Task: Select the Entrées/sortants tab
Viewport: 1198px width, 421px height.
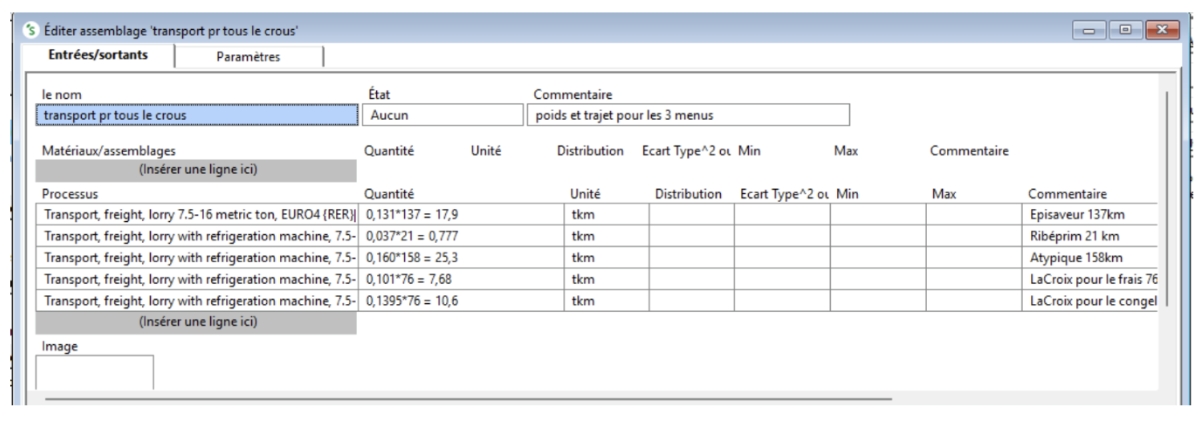Action: pos(98,55)
